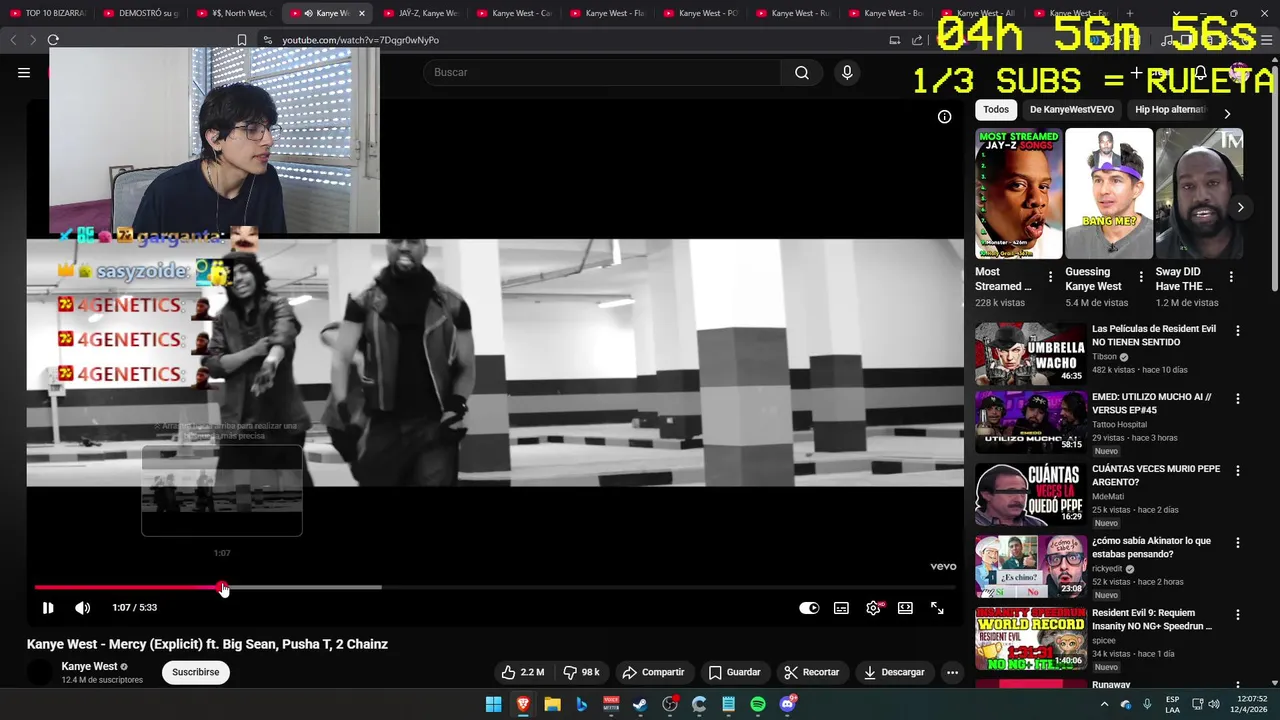The height and width of the screenshot is (720, 1280).
Task: Click the Recortar button
Action: (x=812, y=672)
